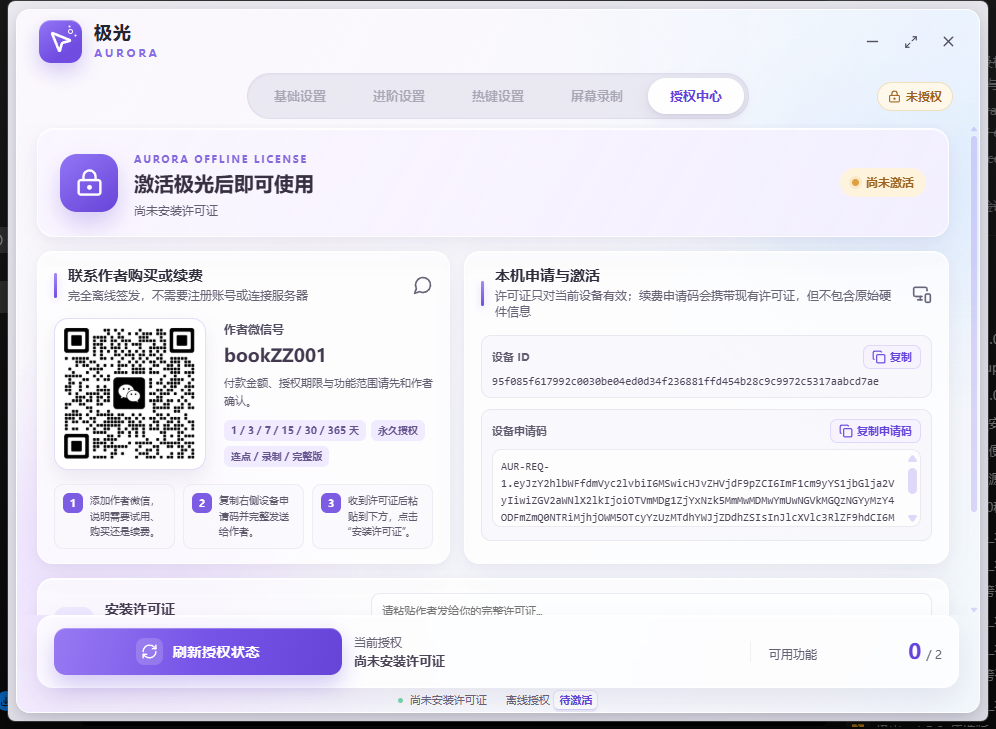Go to the 屏幕录制 tab
This screenshot has width=996, height=729.
(x=596, y=97)
